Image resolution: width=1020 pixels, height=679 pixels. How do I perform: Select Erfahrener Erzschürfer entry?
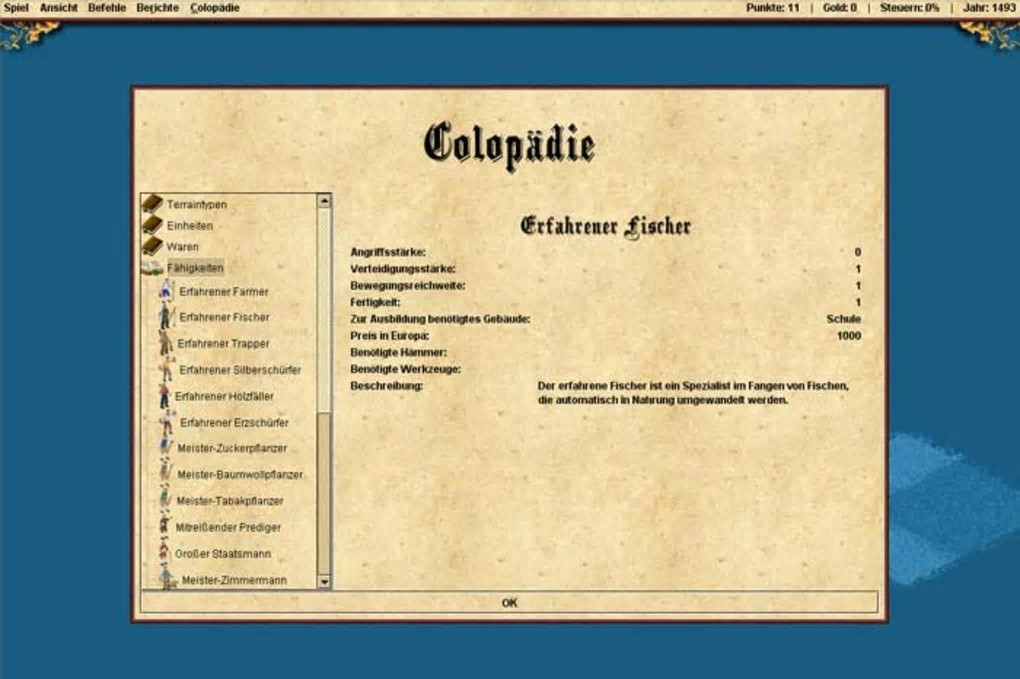pyautogui.click(x=234, y=423)
